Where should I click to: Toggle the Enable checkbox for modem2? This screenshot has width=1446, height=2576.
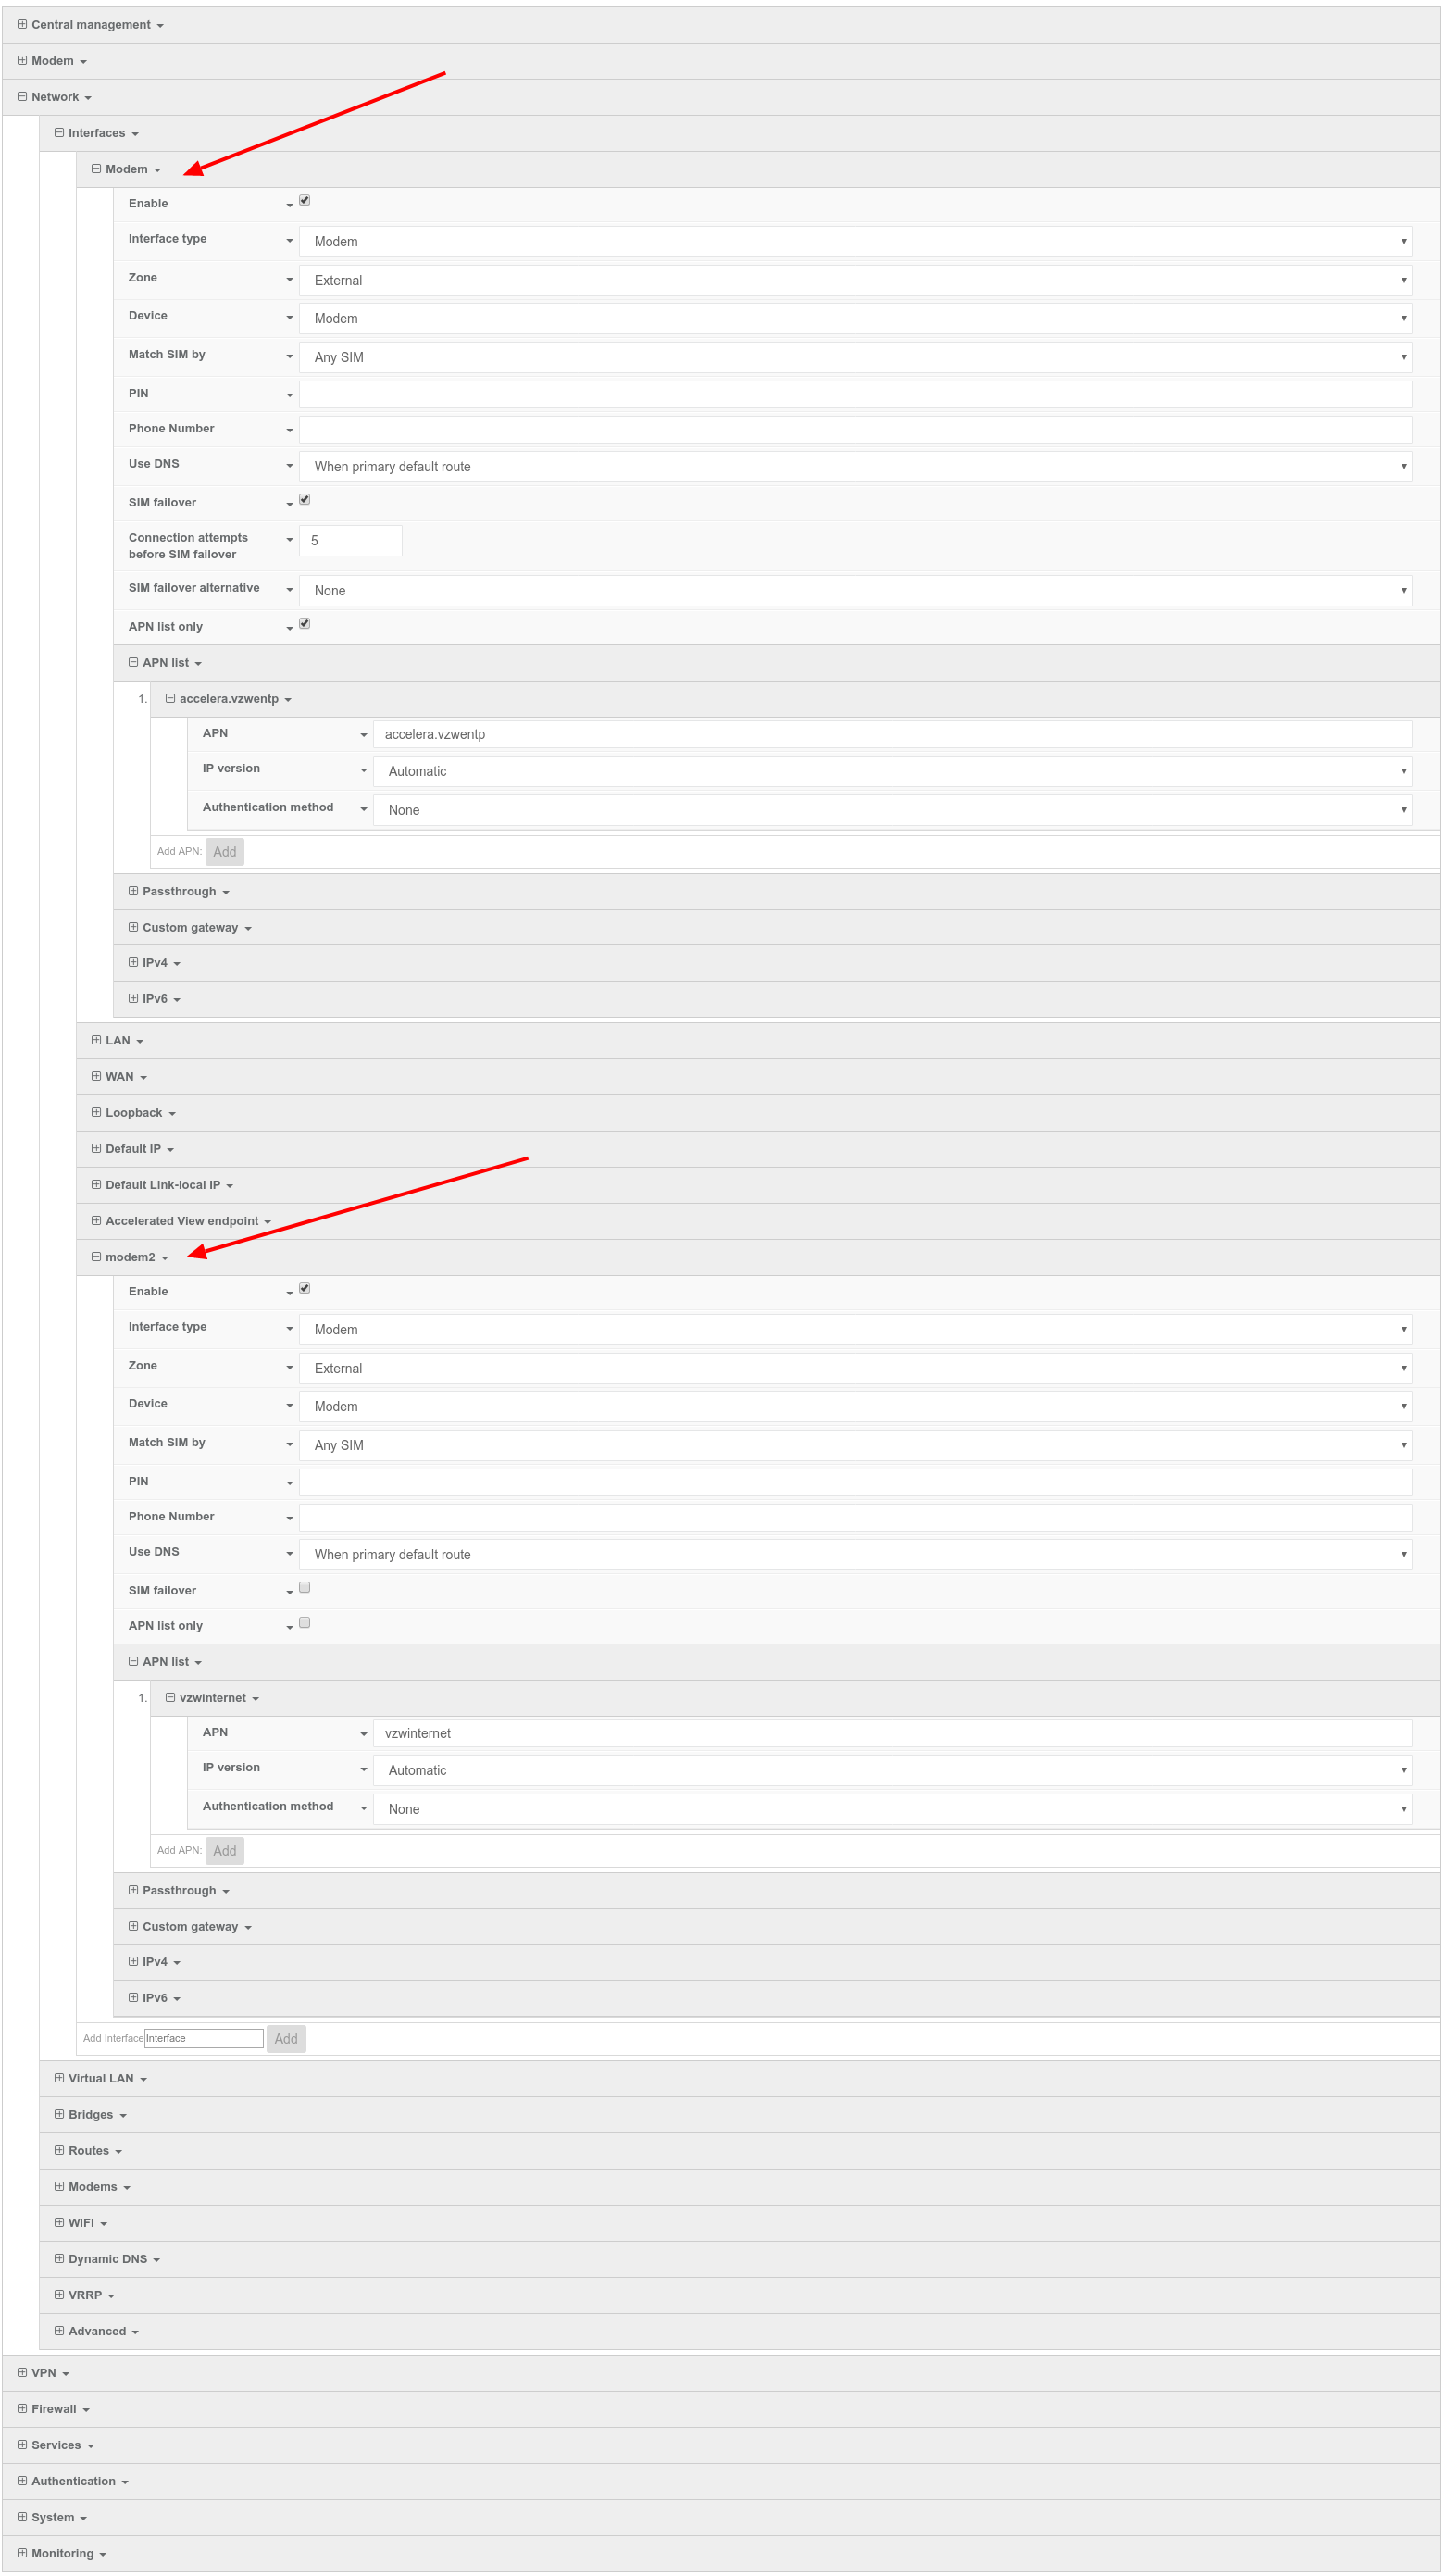point(305,1288)
